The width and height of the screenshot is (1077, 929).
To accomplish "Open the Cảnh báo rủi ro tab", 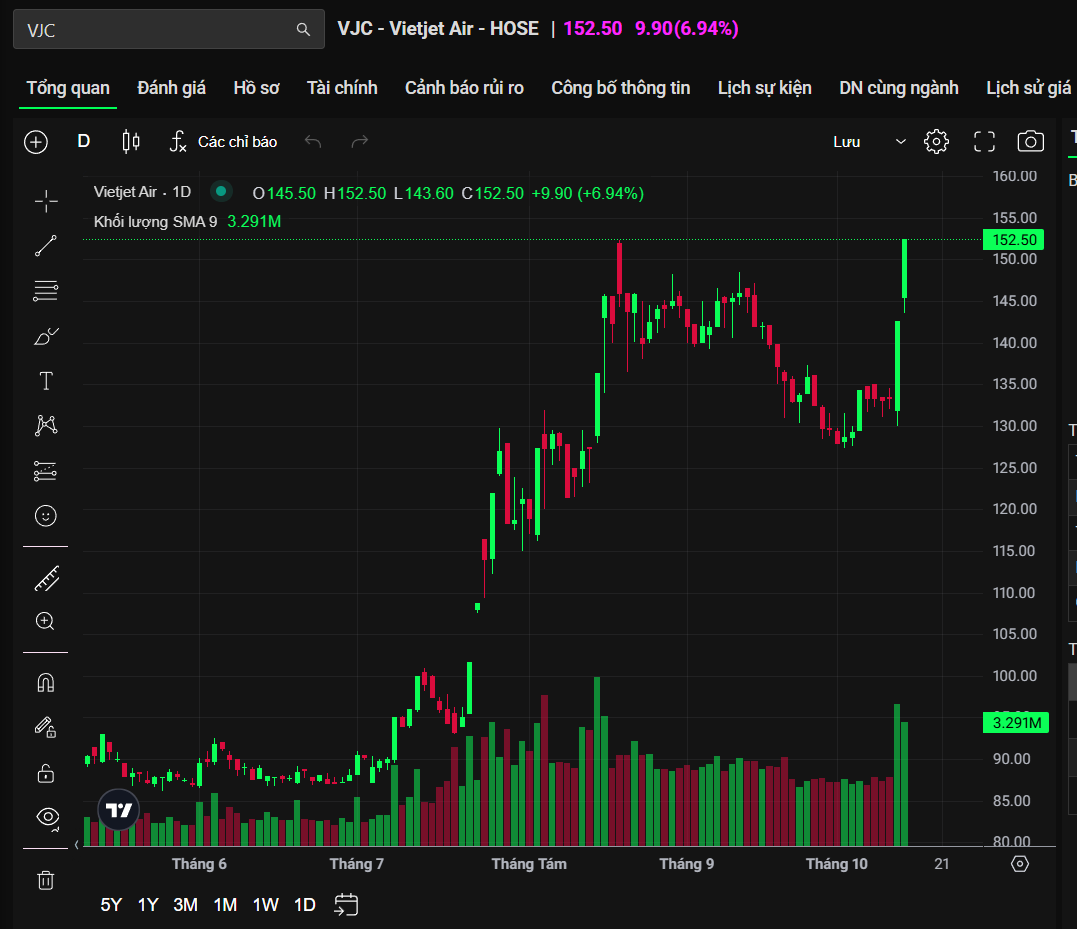I will (x=464, y=88).
